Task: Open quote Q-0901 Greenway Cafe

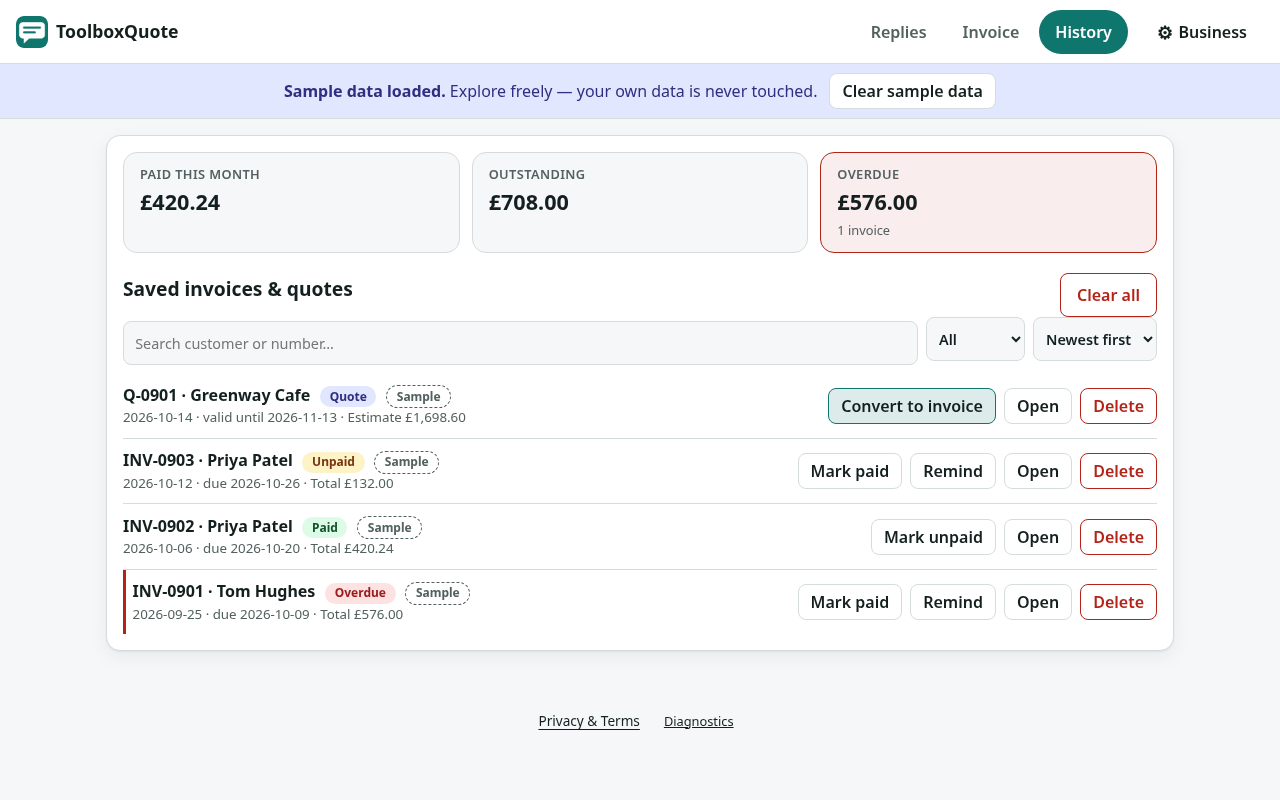Action: (x=1038, y=406)
